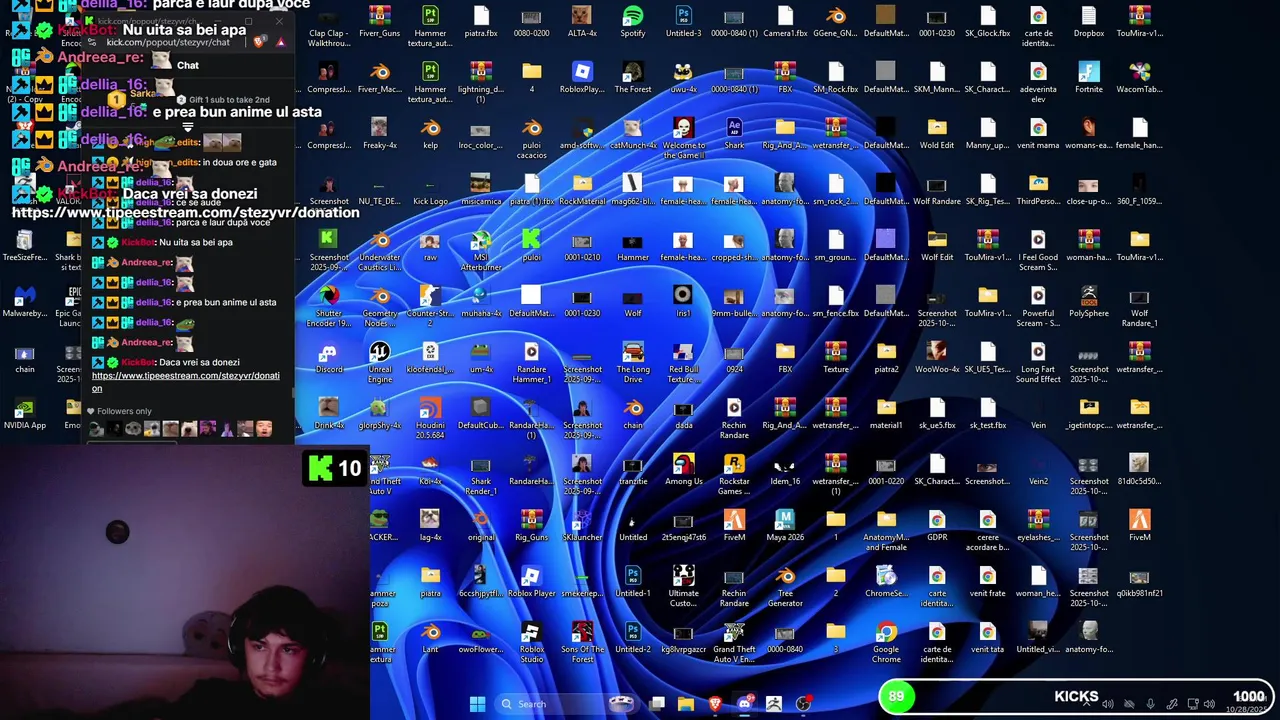Open the kelp Blender file
Viewport: 1280px width, 720px height.
click(x=430, y=134)
